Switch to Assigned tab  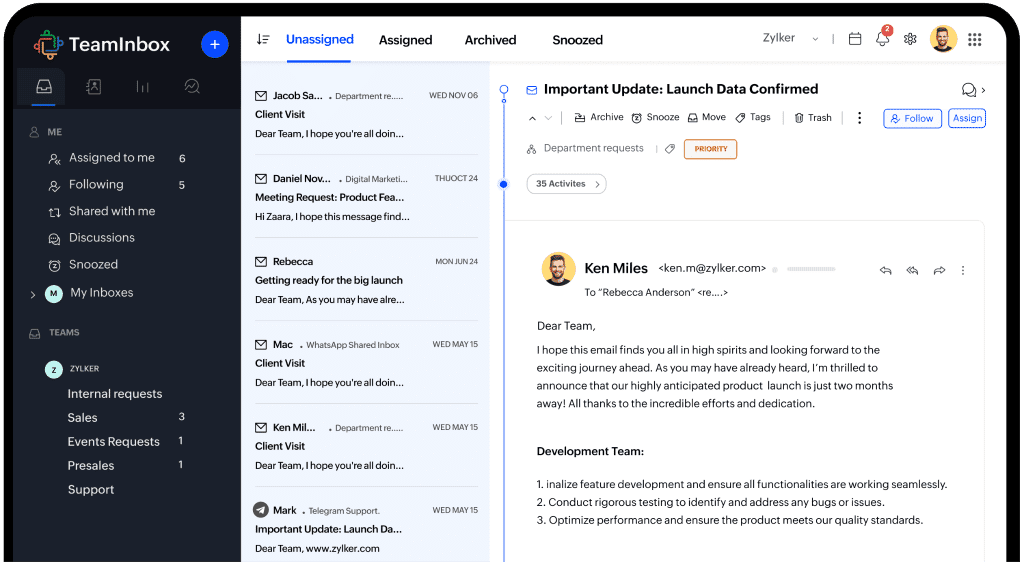coord(406,40)
